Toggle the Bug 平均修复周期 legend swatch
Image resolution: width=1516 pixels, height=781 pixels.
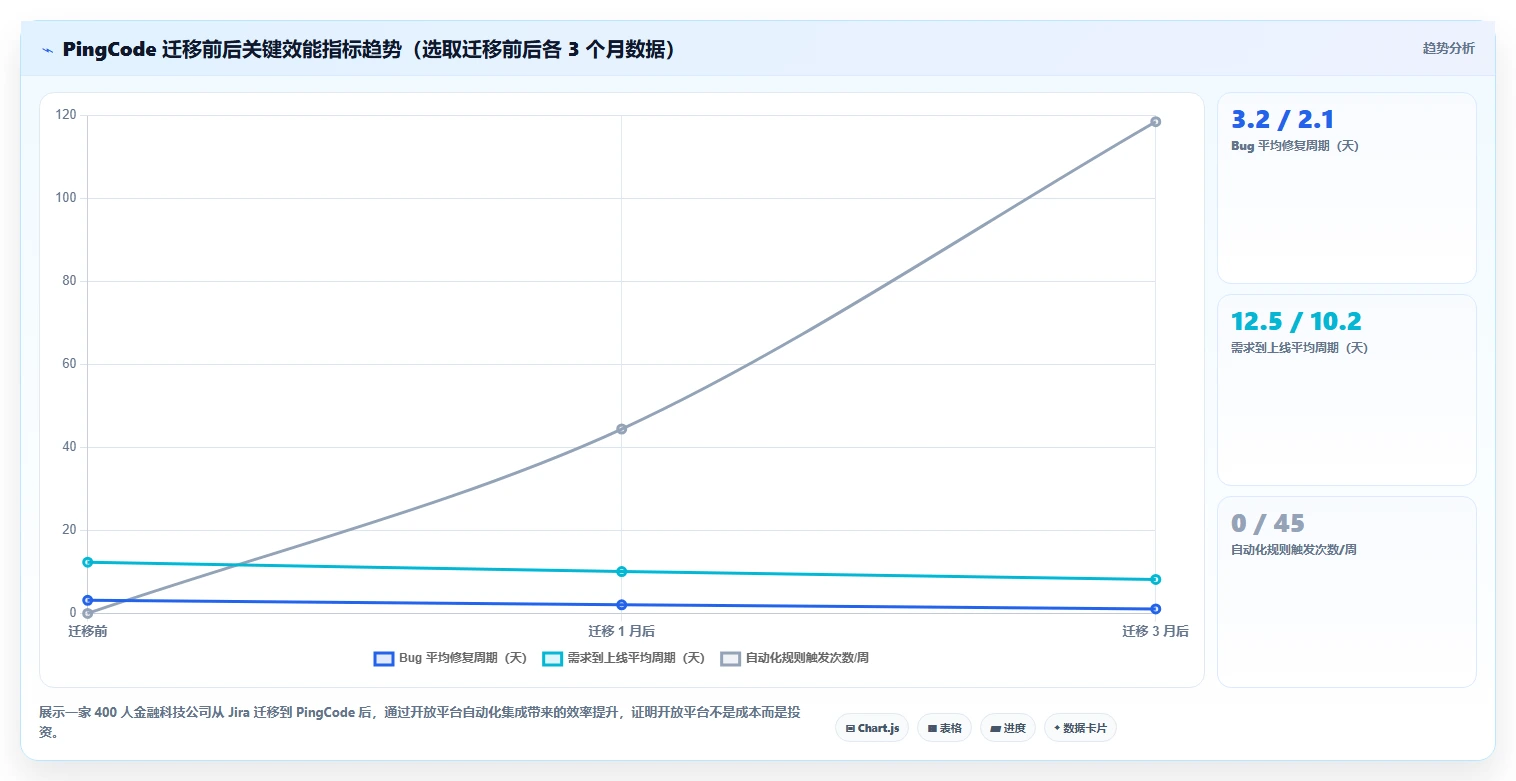[383, 658]
